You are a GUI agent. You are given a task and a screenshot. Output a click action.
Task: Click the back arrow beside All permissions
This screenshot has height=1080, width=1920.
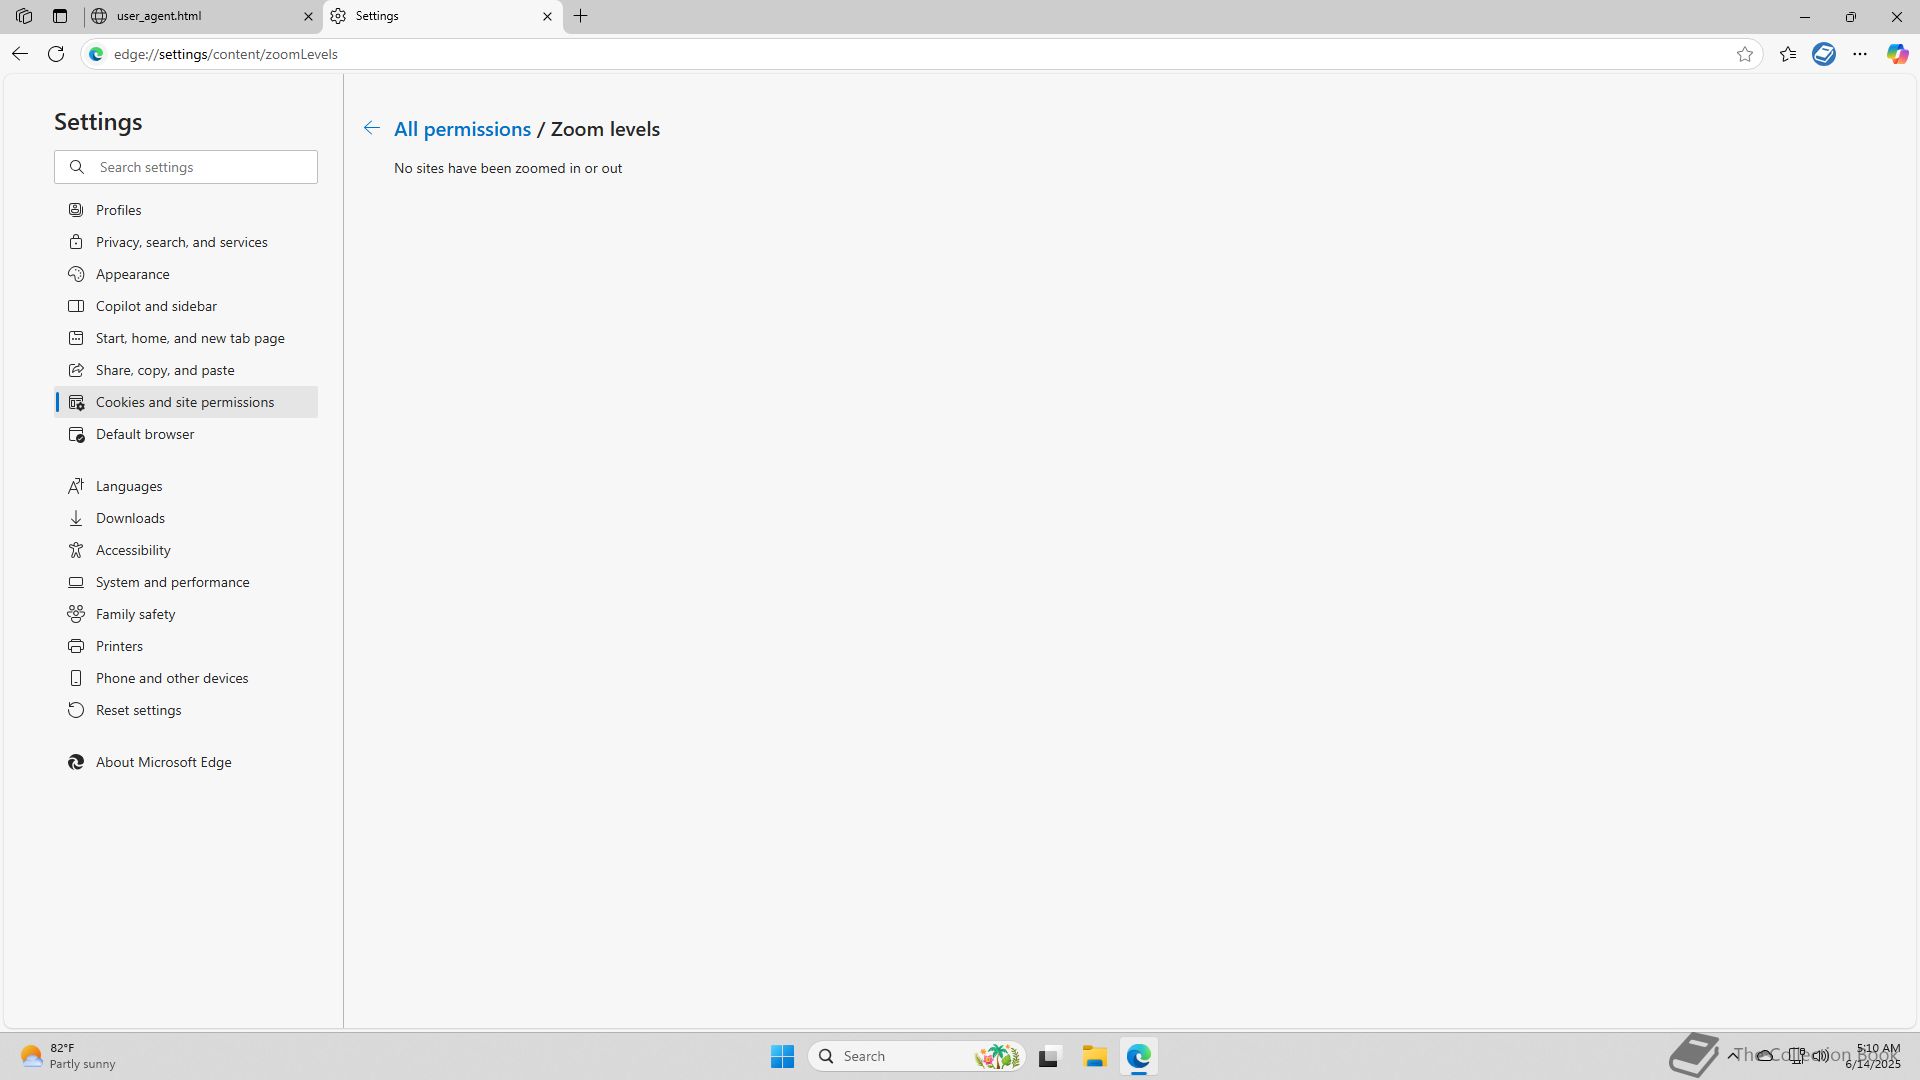[371, 128]
